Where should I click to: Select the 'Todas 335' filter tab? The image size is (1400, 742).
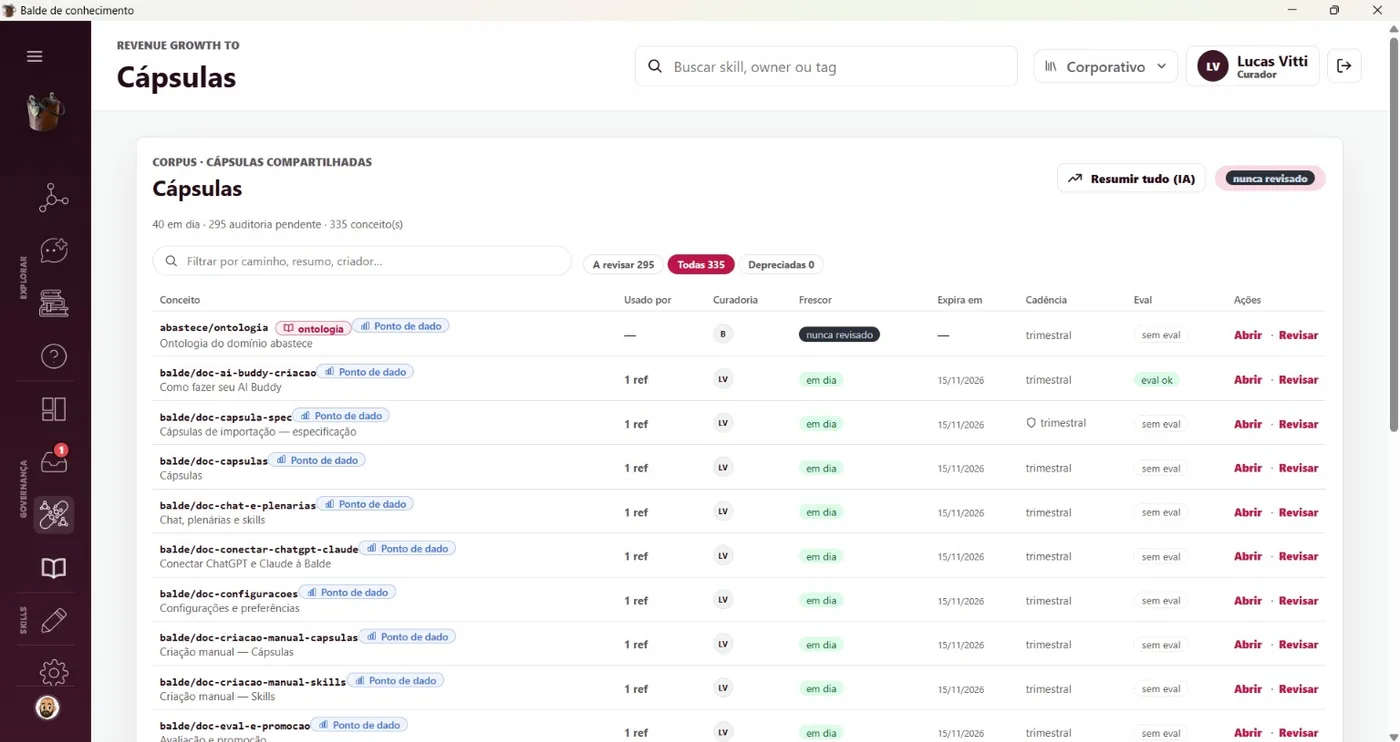tap(701, 265)
